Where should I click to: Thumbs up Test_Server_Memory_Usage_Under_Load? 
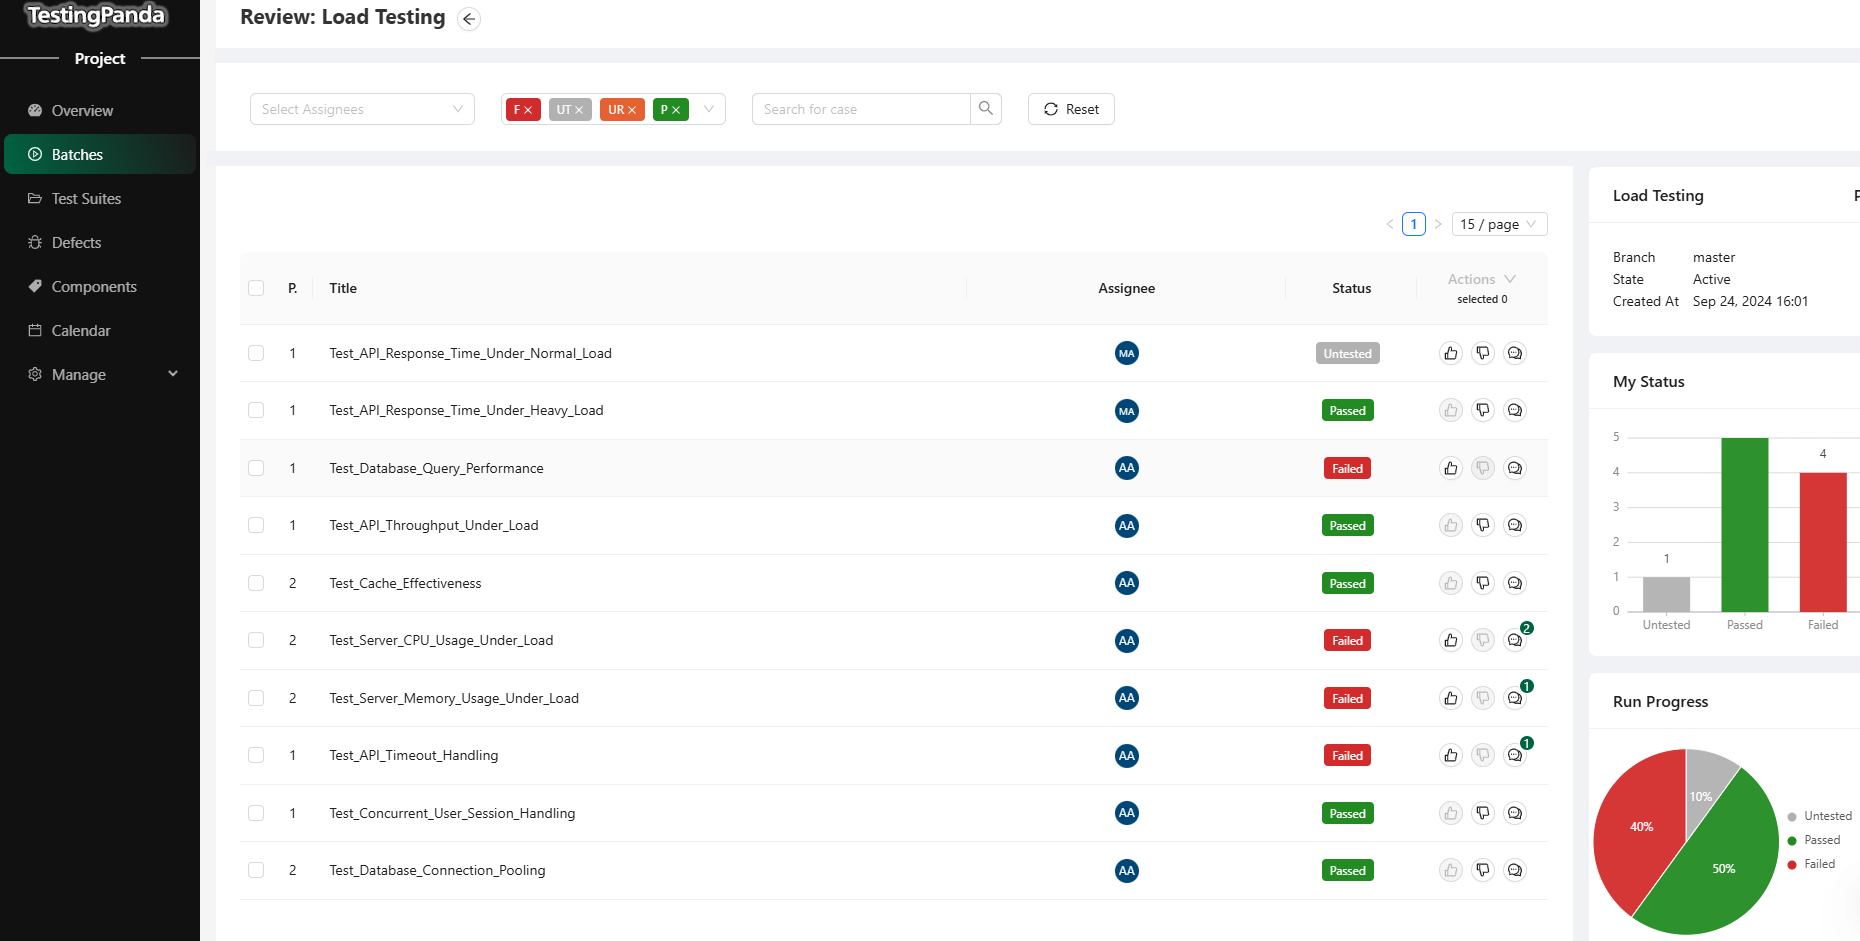point(1451,698)
